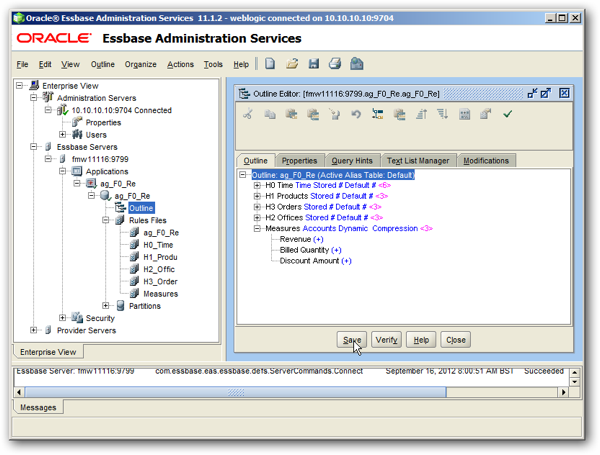
Task: Click the Verify button
Action: (386, 340)
